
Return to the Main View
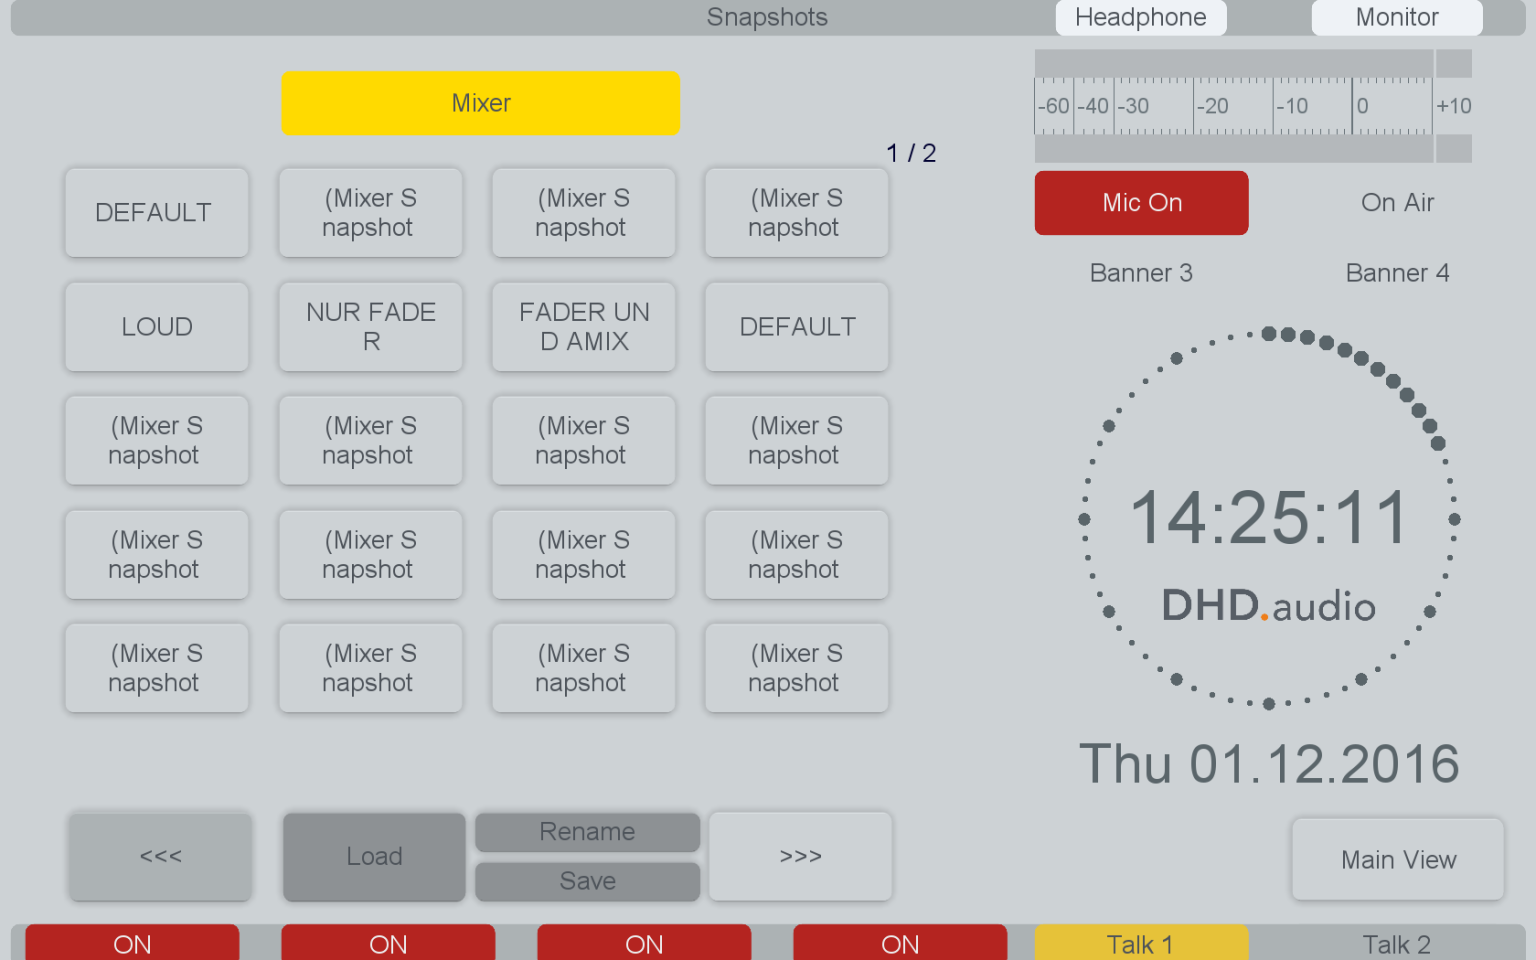(1397, 859)
